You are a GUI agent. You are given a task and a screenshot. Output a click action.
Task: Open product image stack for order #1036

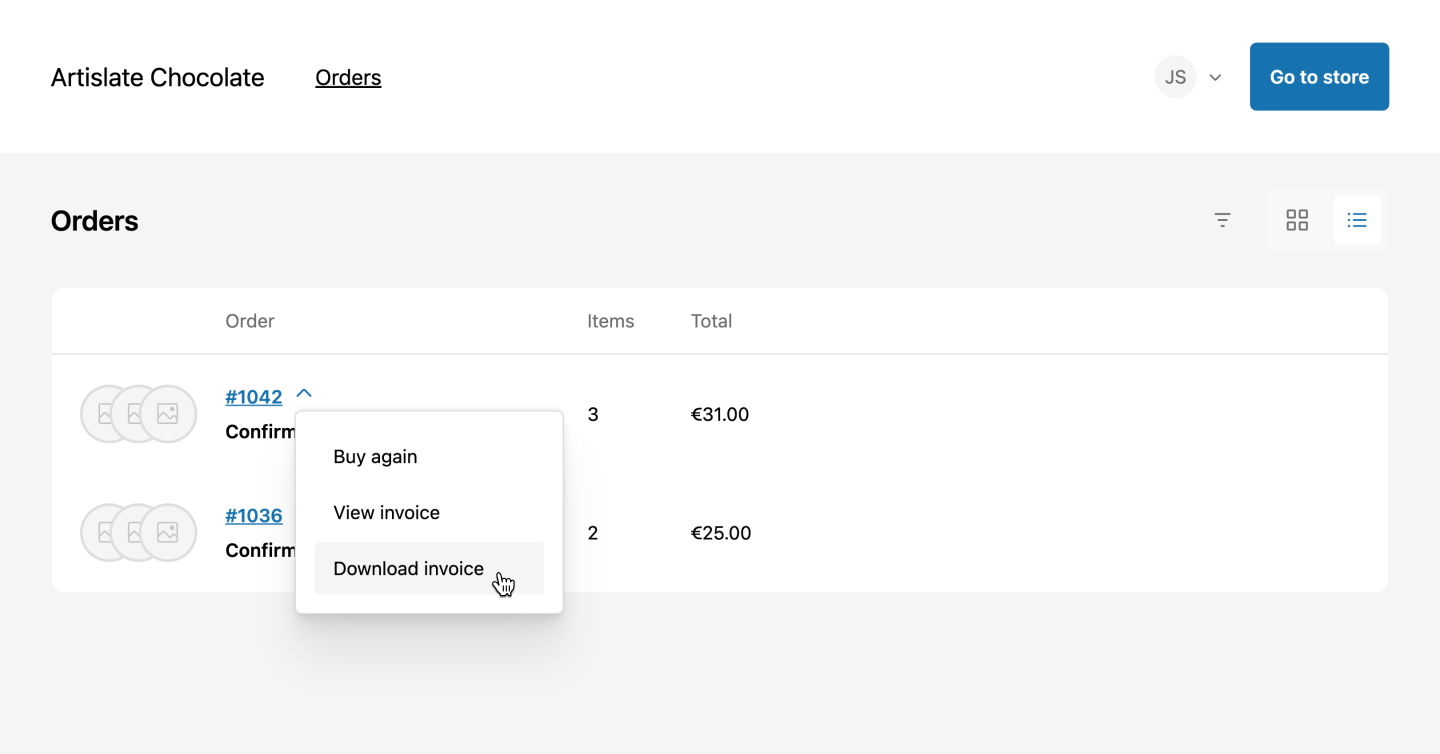[138, 532]
